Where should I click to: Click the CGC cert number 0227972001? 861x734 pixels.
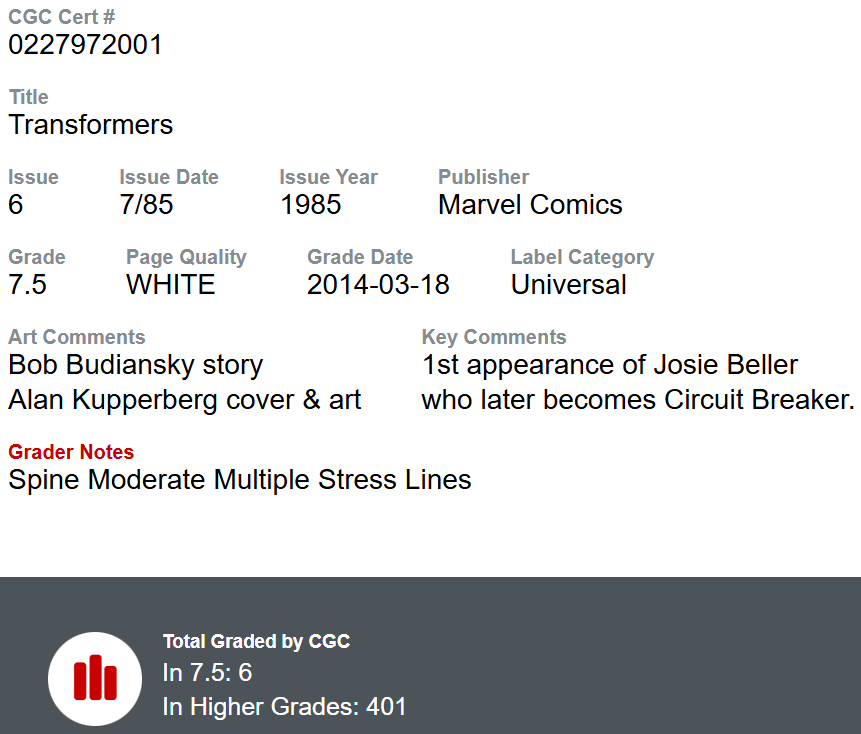[85, 45]
